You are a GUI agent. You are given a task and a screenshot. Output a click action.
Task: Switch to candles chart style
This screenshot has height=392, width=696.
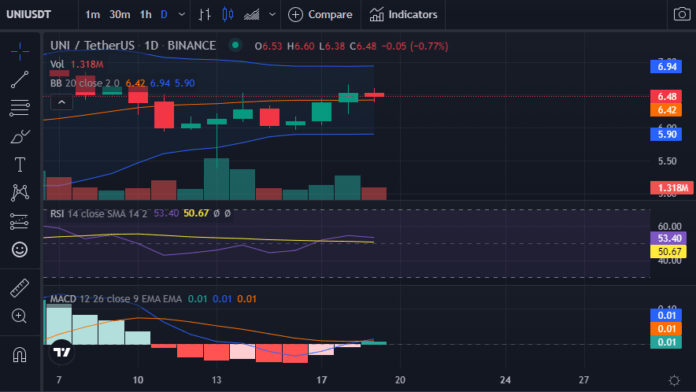[228, 14]
